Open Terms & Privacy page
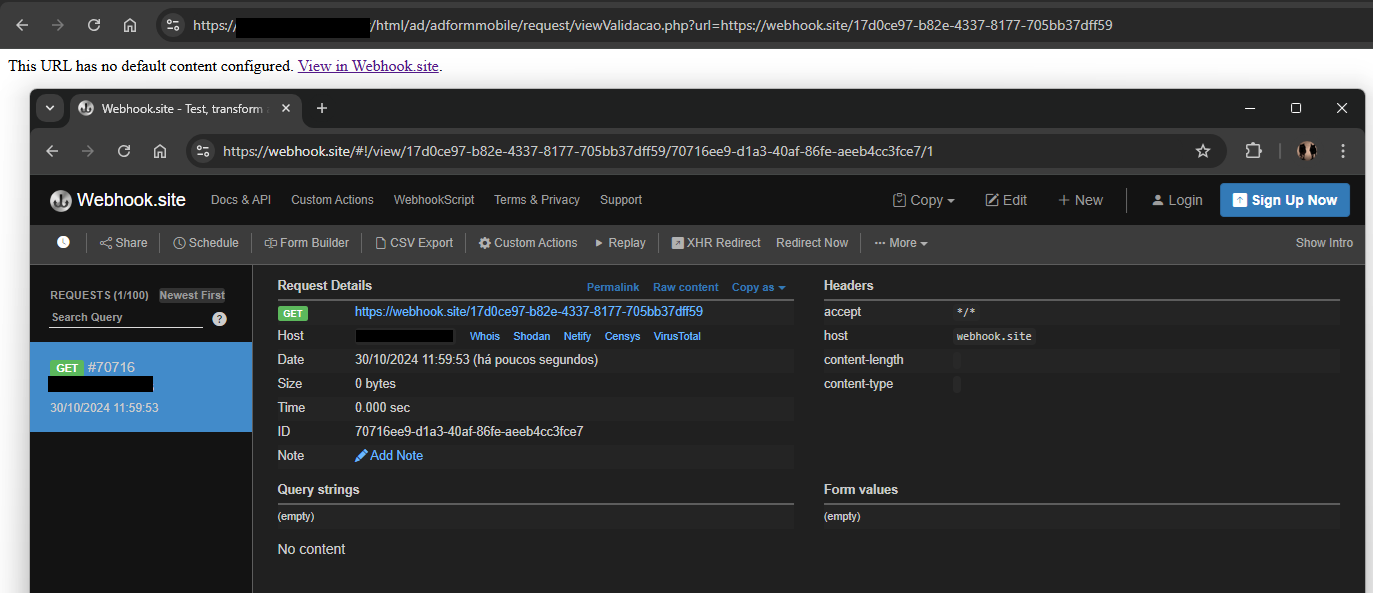 [x=537, y=200]
